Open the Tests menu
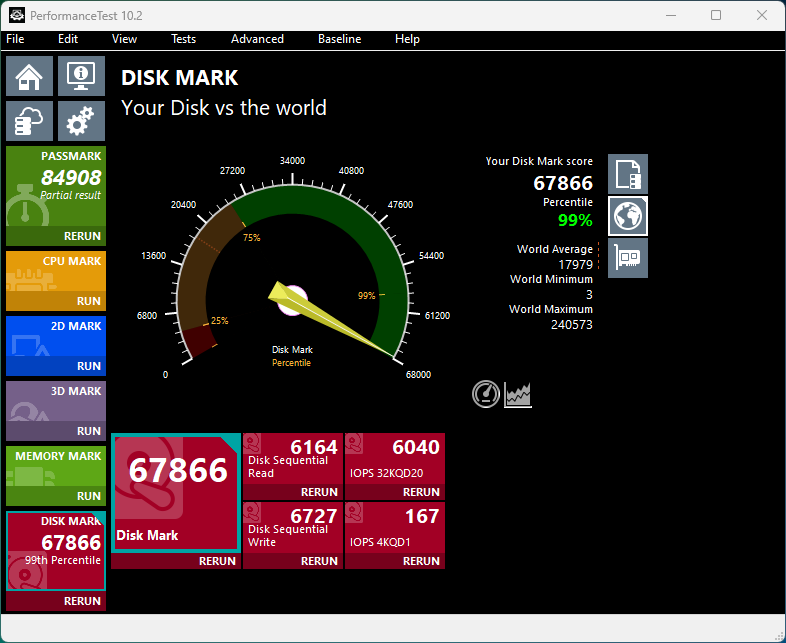The height and width of the screenshot is (643, 786). pos(183,39)
